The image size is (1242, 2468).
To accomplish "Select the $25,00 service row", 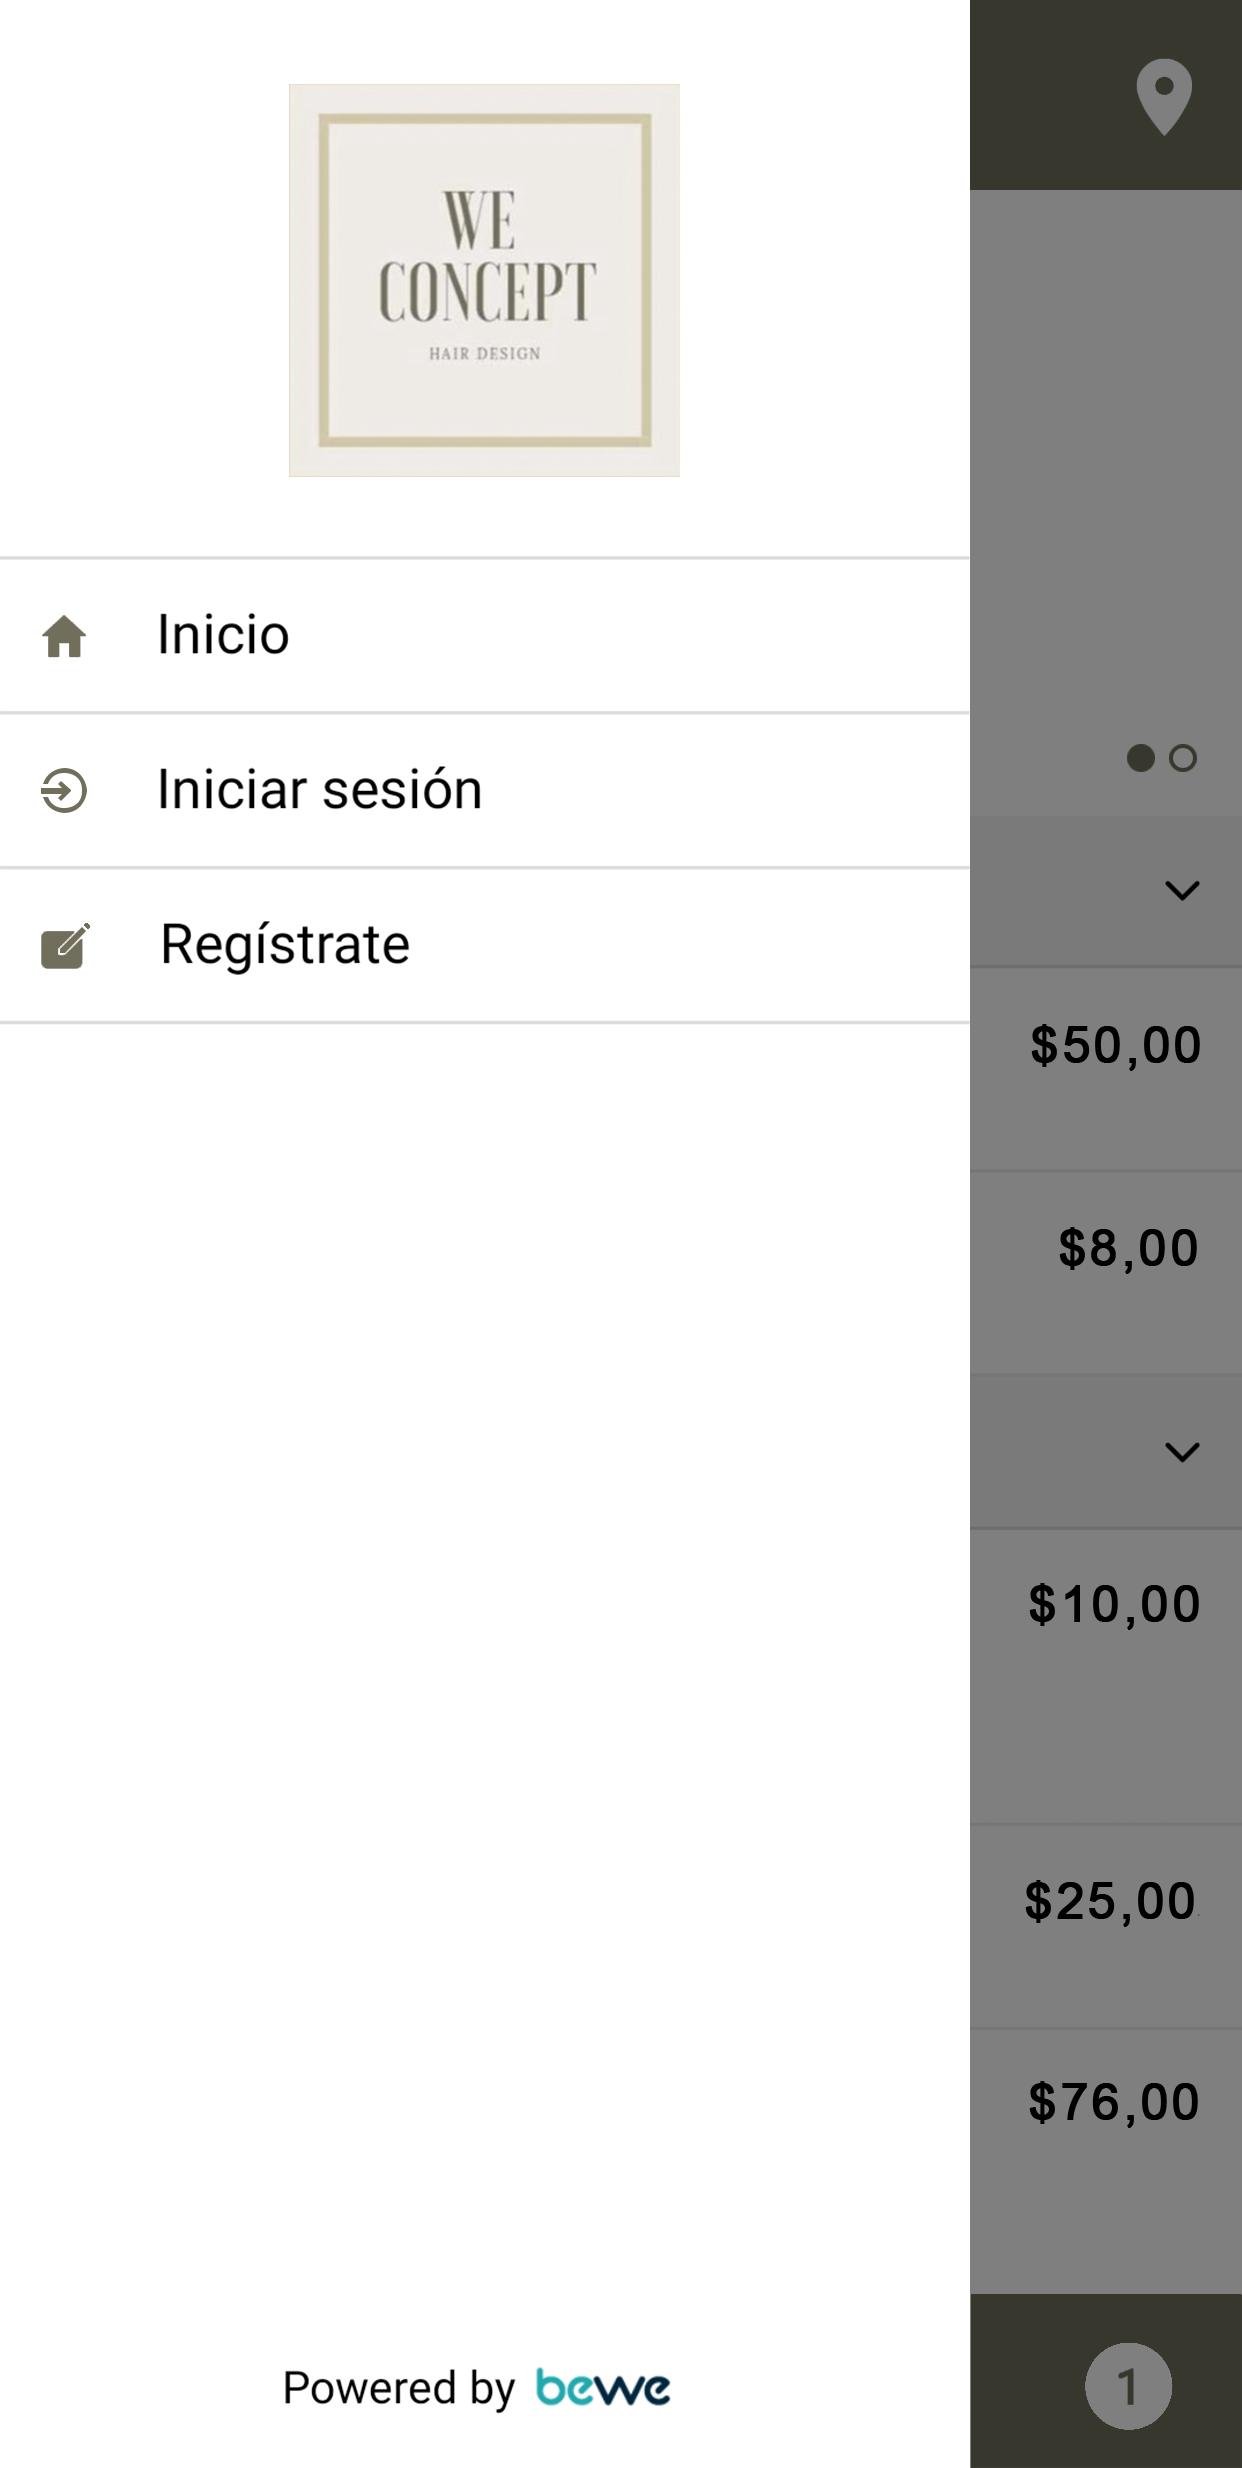I will pos(1106,1926).
